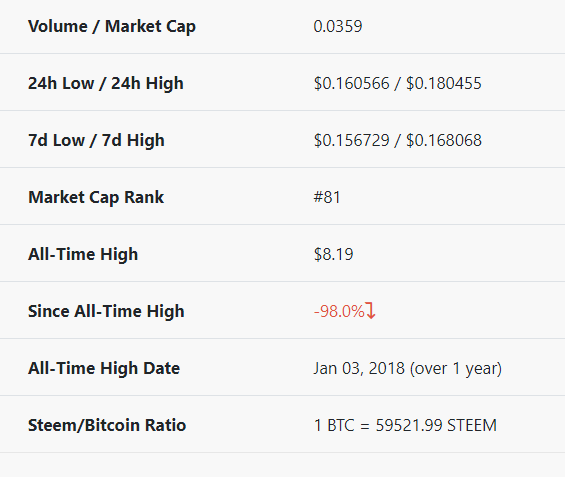The width and height of the screenshot is (565, 477).
Task: Click the 1 BTC = 59521.99 STEEM value
Action: [405, 425]
